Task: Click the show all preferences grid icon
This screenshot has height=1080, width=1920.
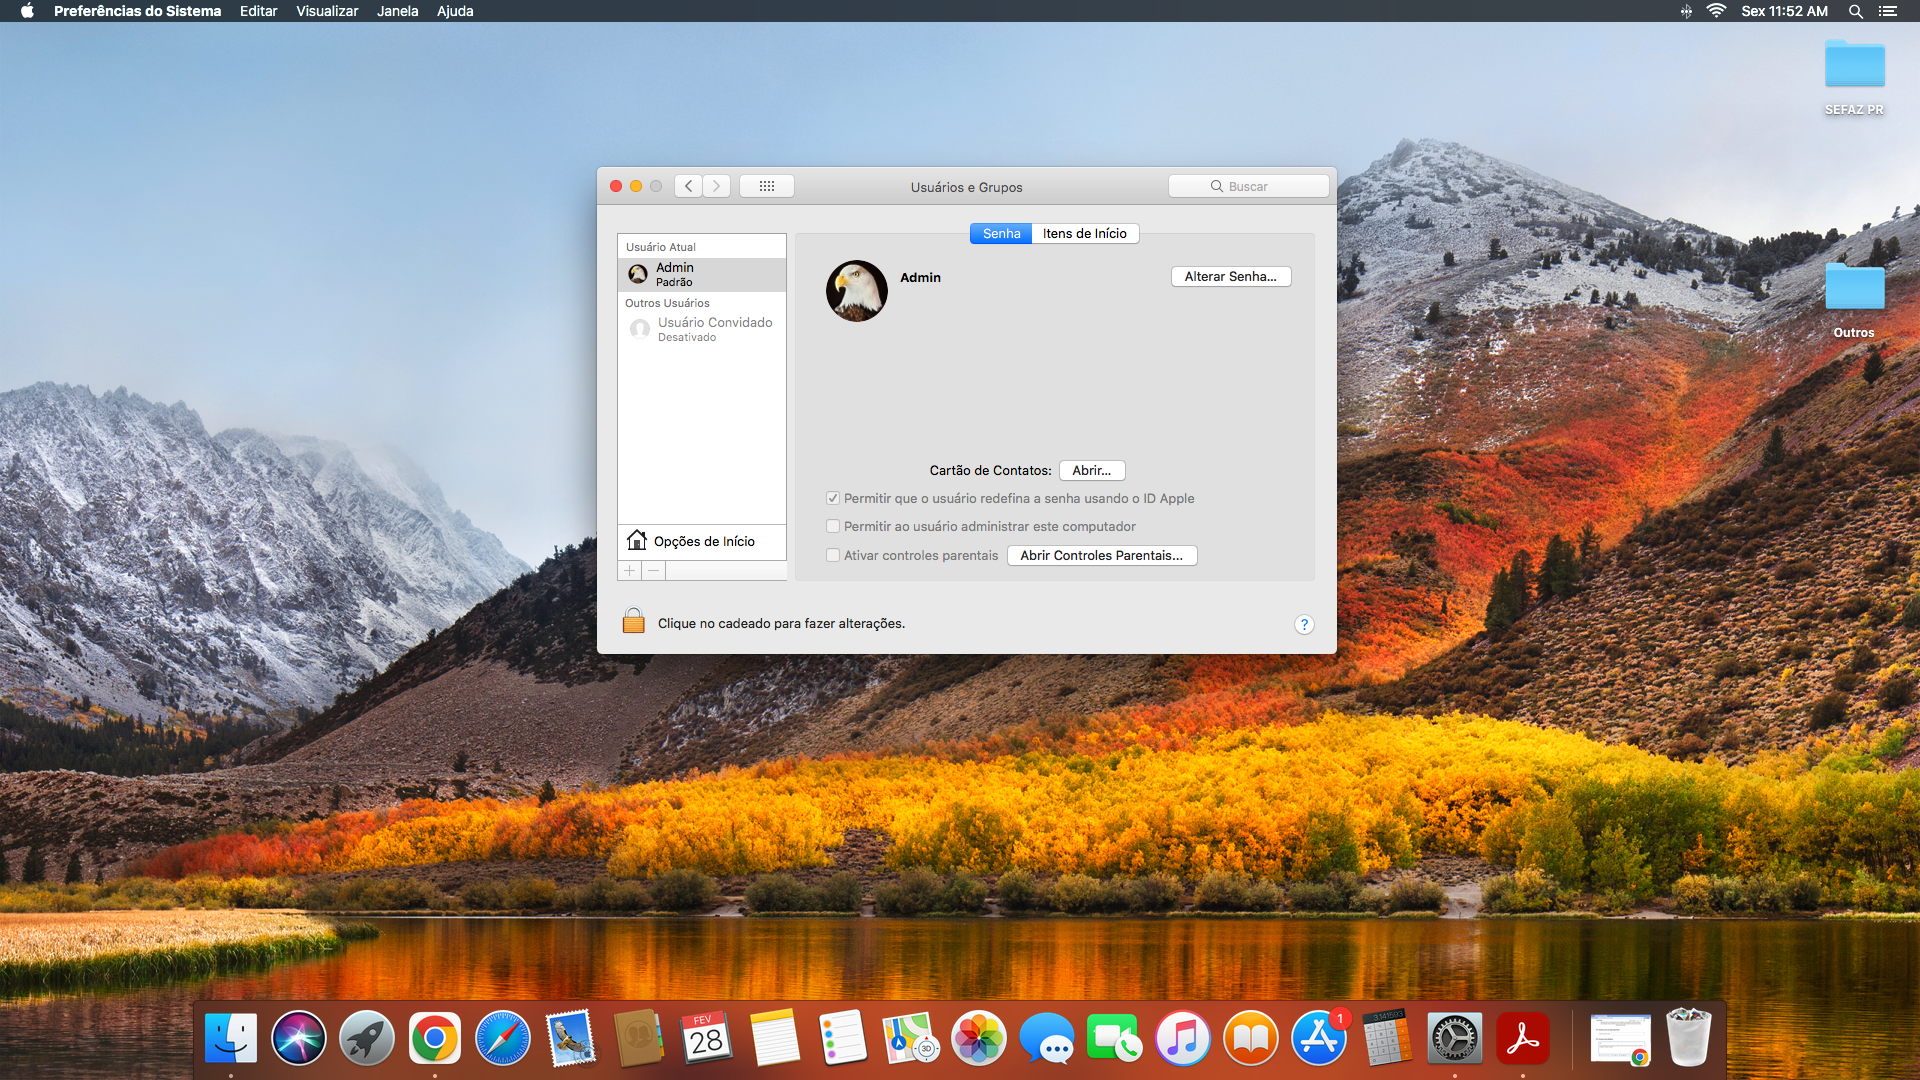Action: click(767, 186)
